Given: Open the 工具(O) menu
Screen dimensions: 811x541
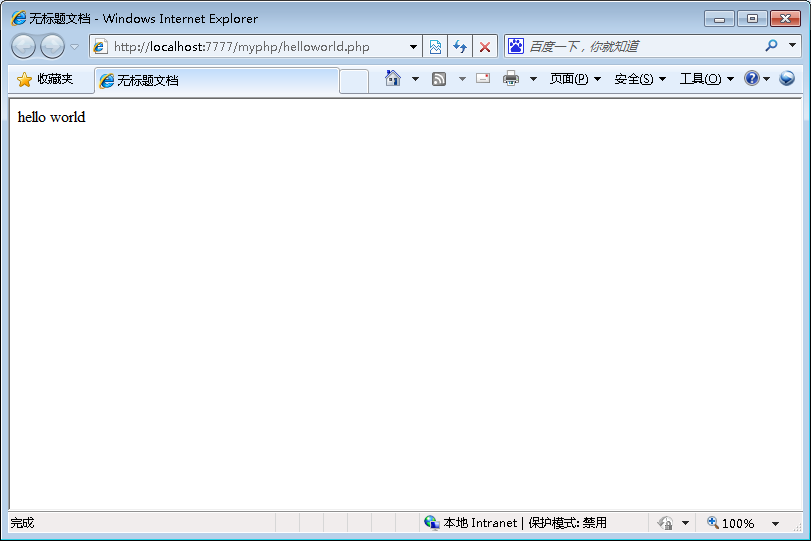Looking at the screenshot, I should pos(707,79).
